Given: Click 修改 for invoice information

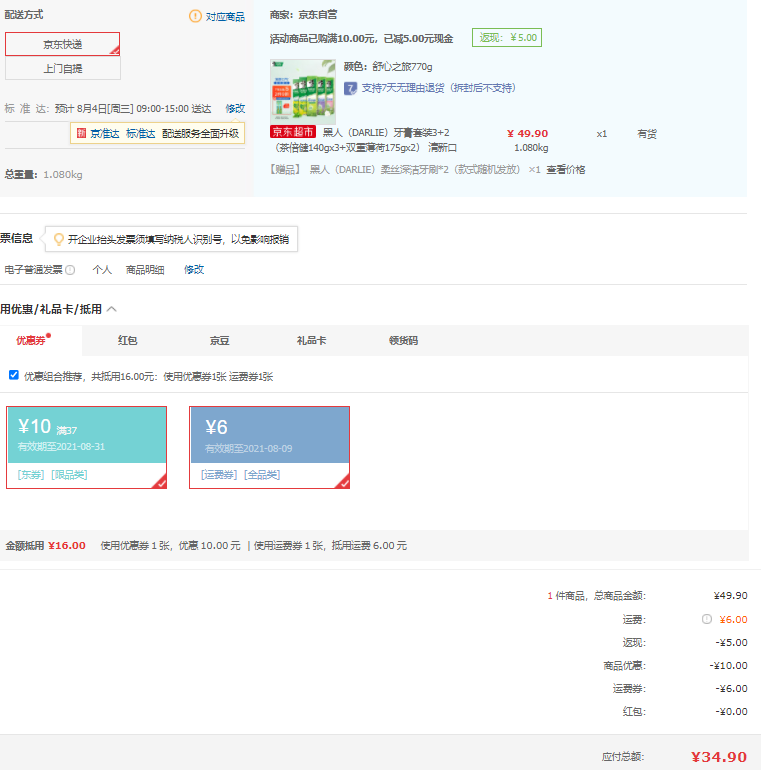Looking at the screenshot, I should pyautogui.click(x=194, y=270).
